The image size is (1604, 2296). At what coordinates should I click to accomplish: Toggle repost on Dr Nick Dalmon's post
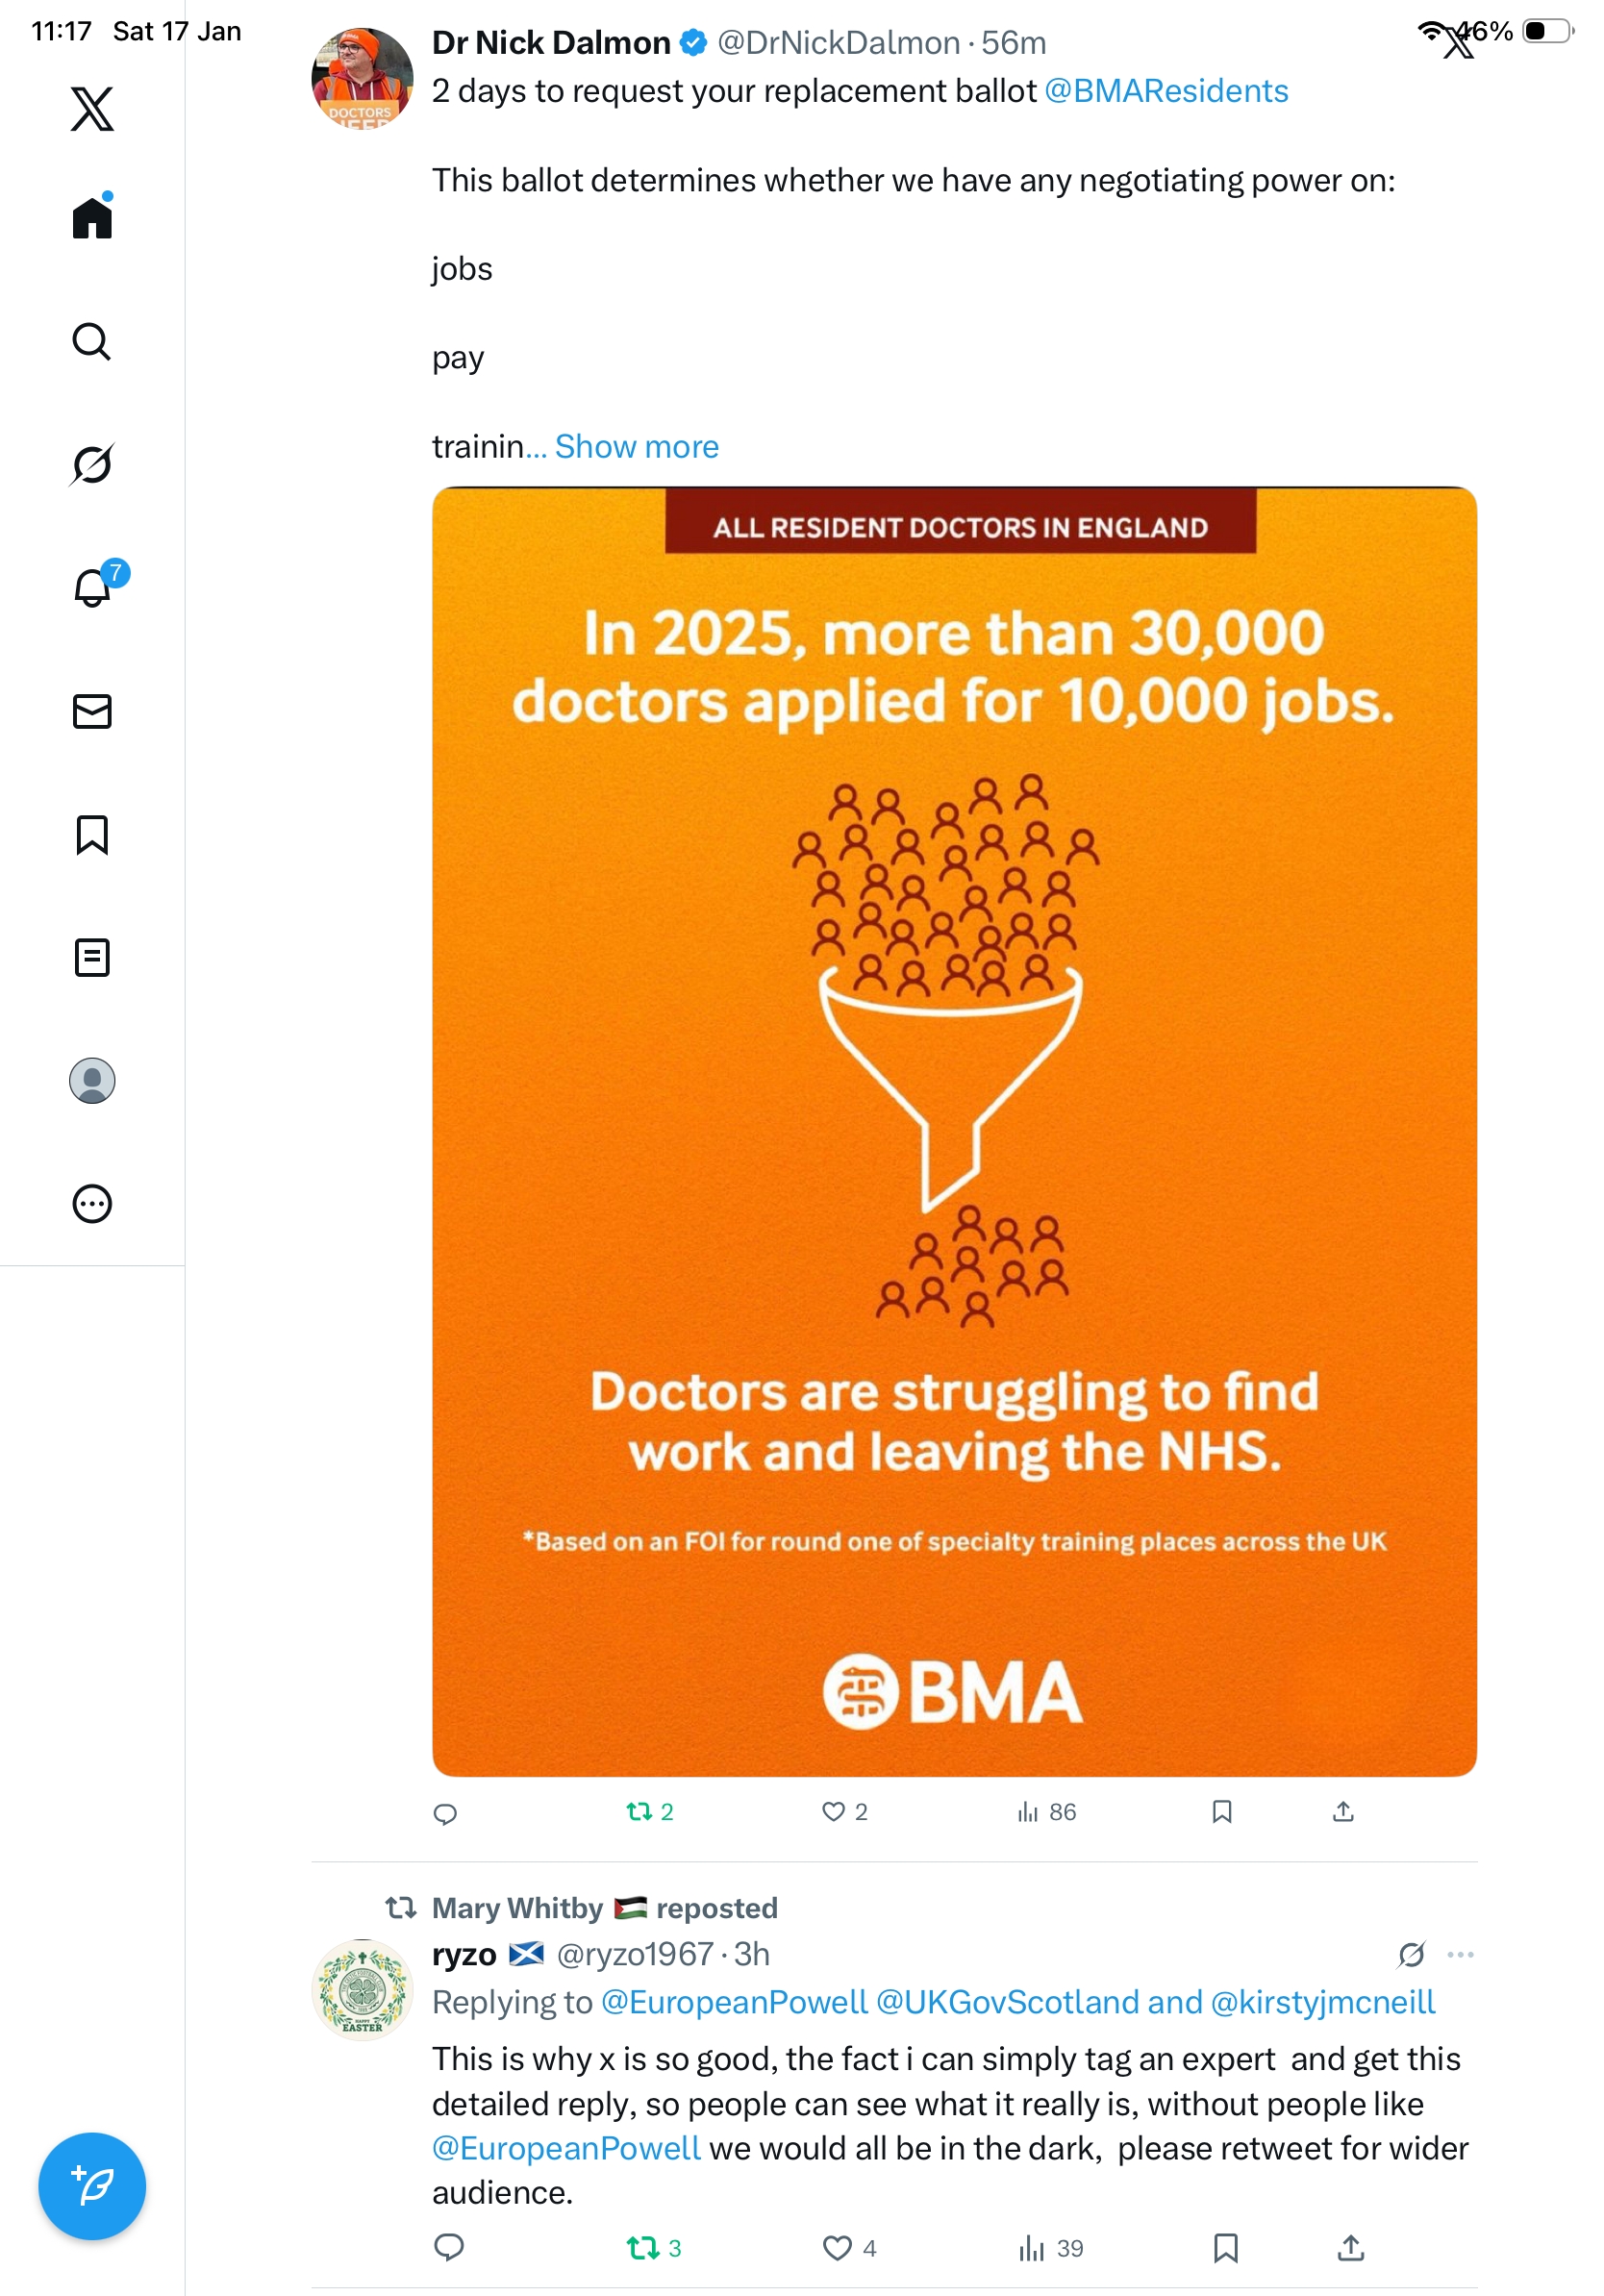pos(639,1811)
